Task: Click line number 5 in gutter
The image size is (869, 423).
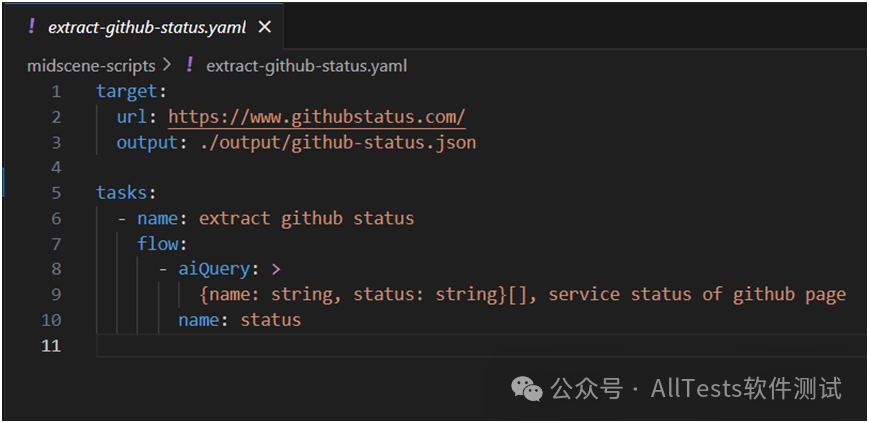Action: [56, 193]
